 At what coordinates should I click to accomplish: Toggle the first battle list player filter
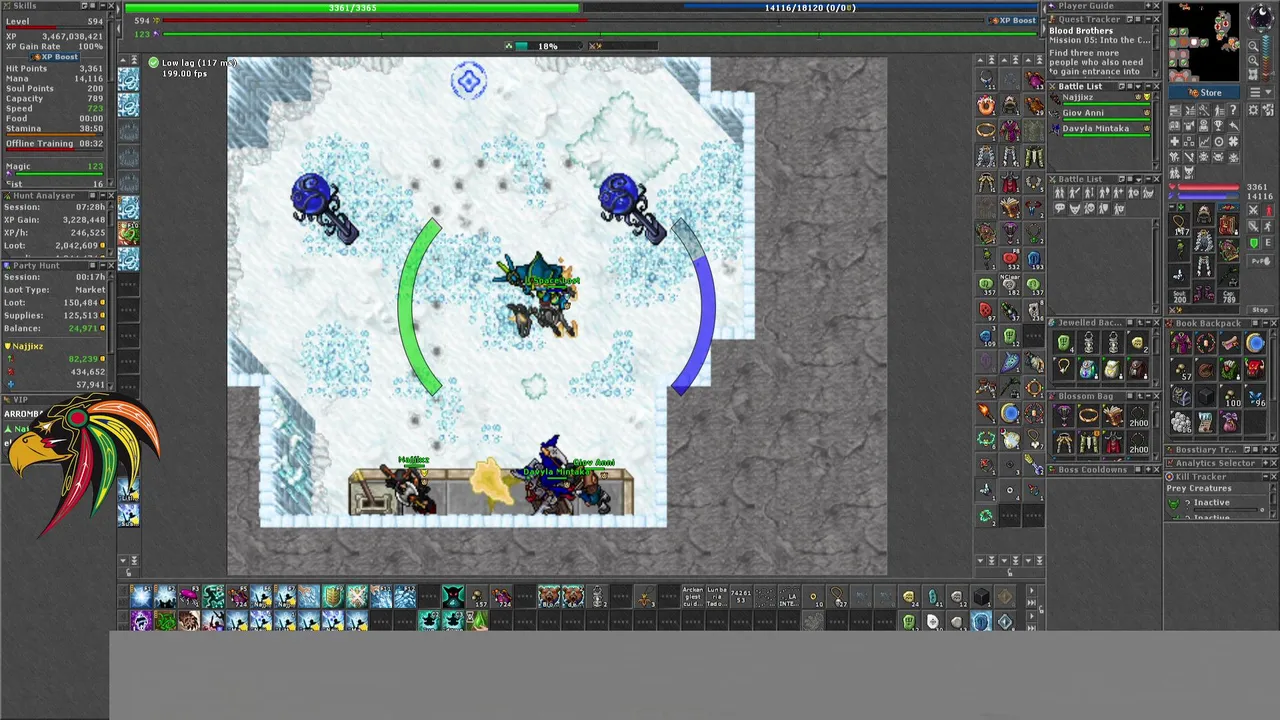point(1060,192)
